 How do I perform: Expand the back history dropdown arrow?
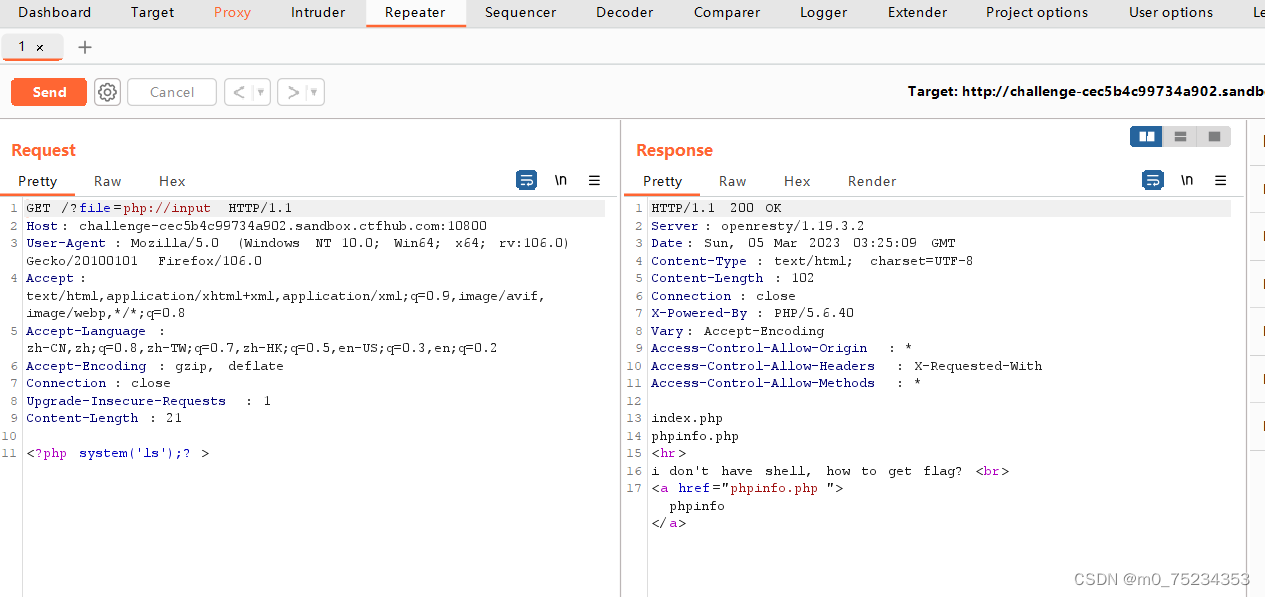coord(261,92)
